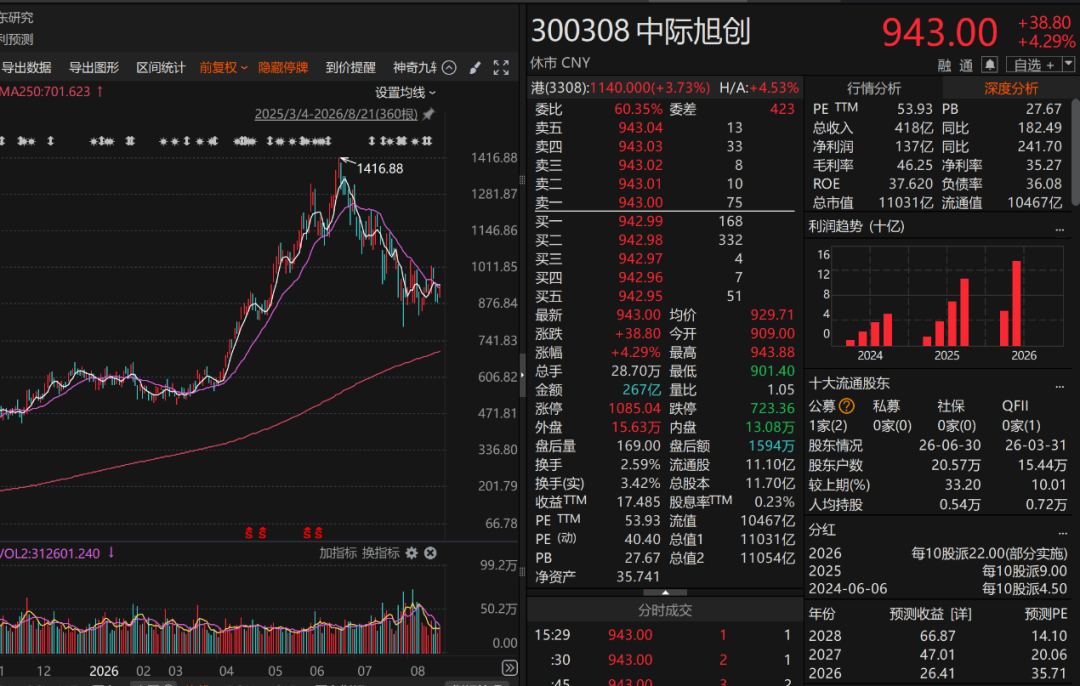Click 2026 dividend 每10股派22.00 entry

click(989, 554)
